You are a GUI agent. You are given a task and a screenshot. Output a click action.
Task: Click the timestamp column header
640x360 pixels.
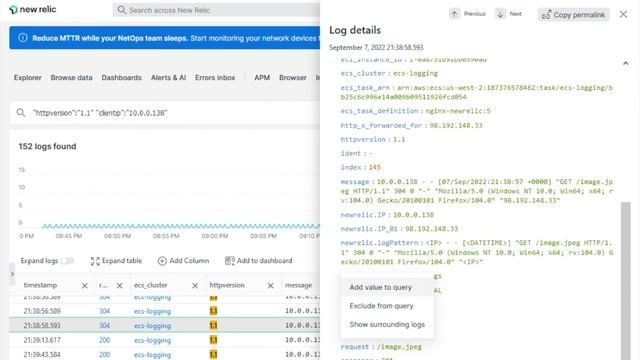tap(40, 285)
